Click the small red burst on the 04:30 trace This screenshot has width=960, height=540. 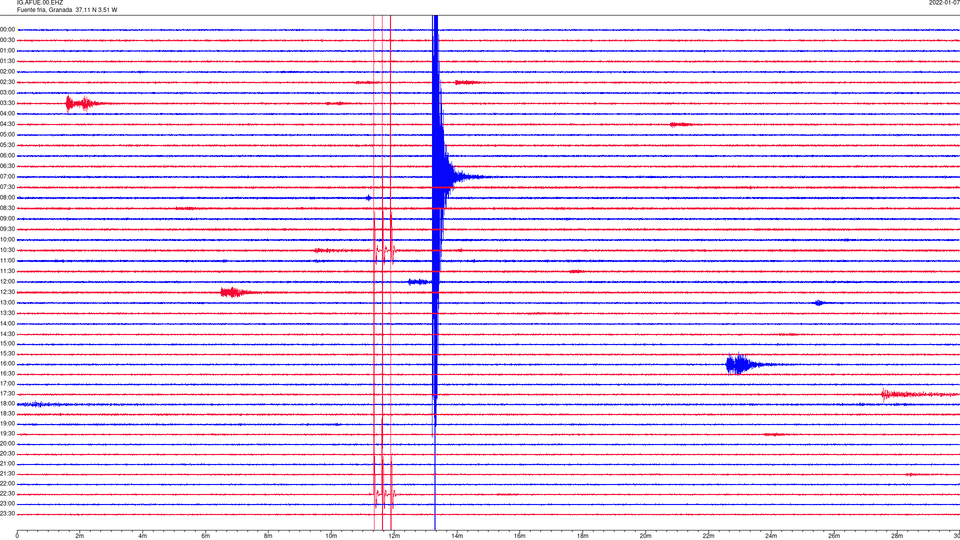coord(680,124)
